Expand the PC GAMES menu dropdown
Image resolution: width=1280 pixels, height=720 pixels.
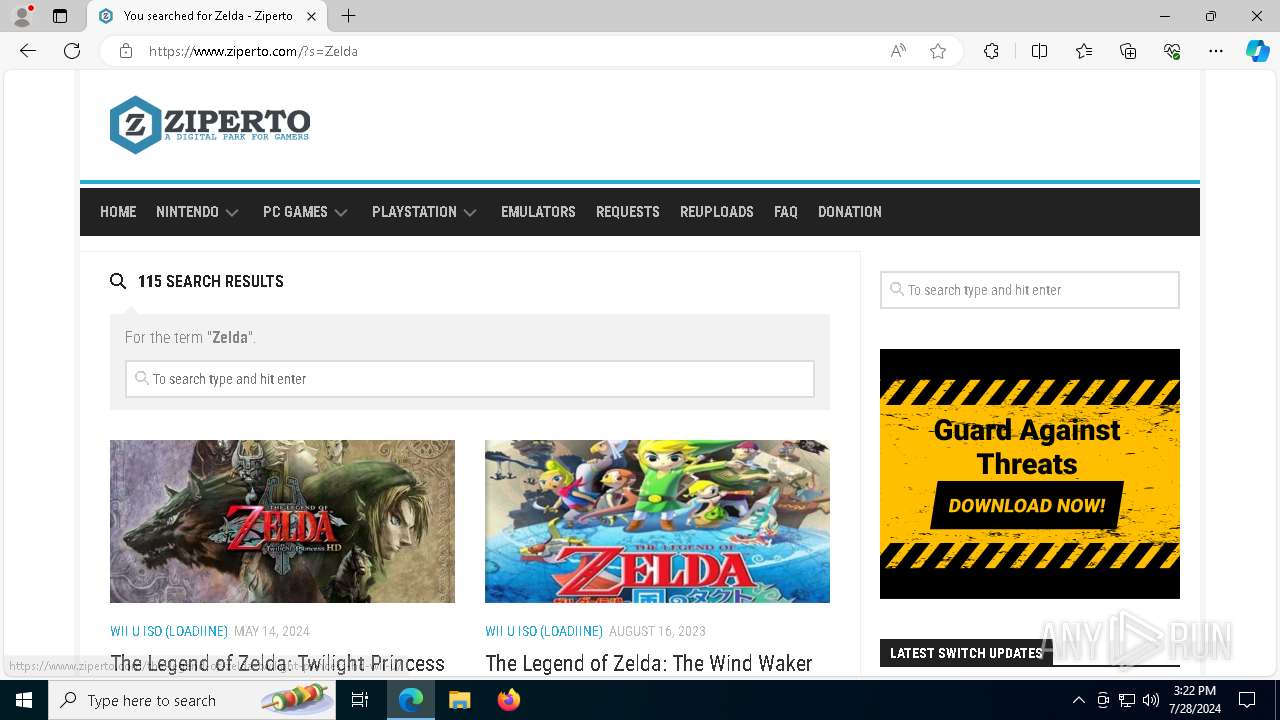305,212
